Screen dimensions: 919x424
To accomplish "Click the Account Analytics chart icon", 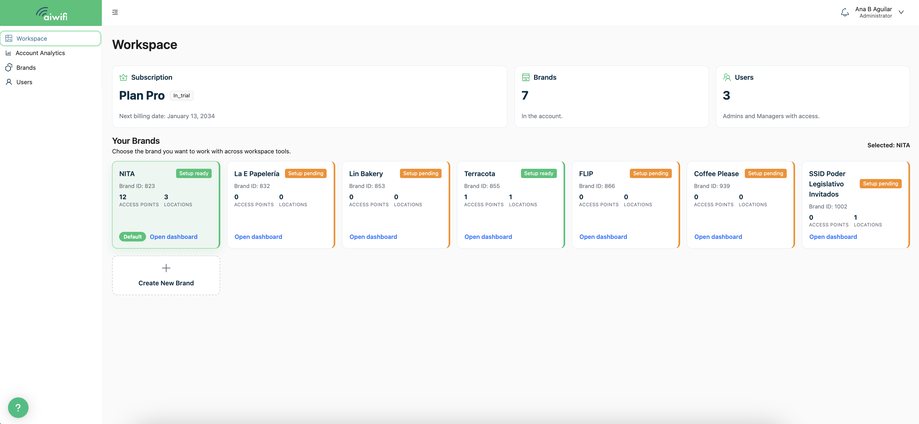I will pyautogui.click(x=9, y=53).
